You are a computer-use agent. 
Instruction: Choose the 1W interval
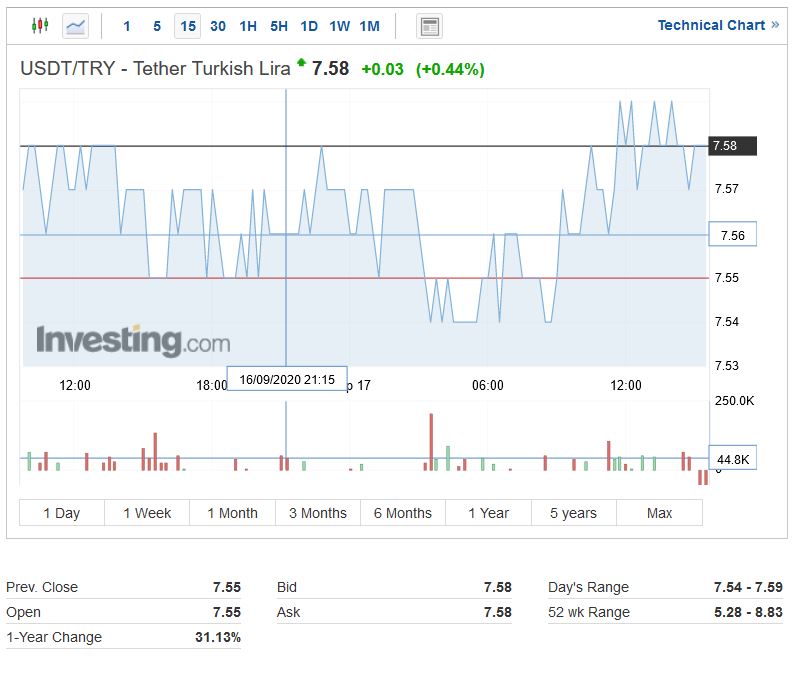click(340, 26)
